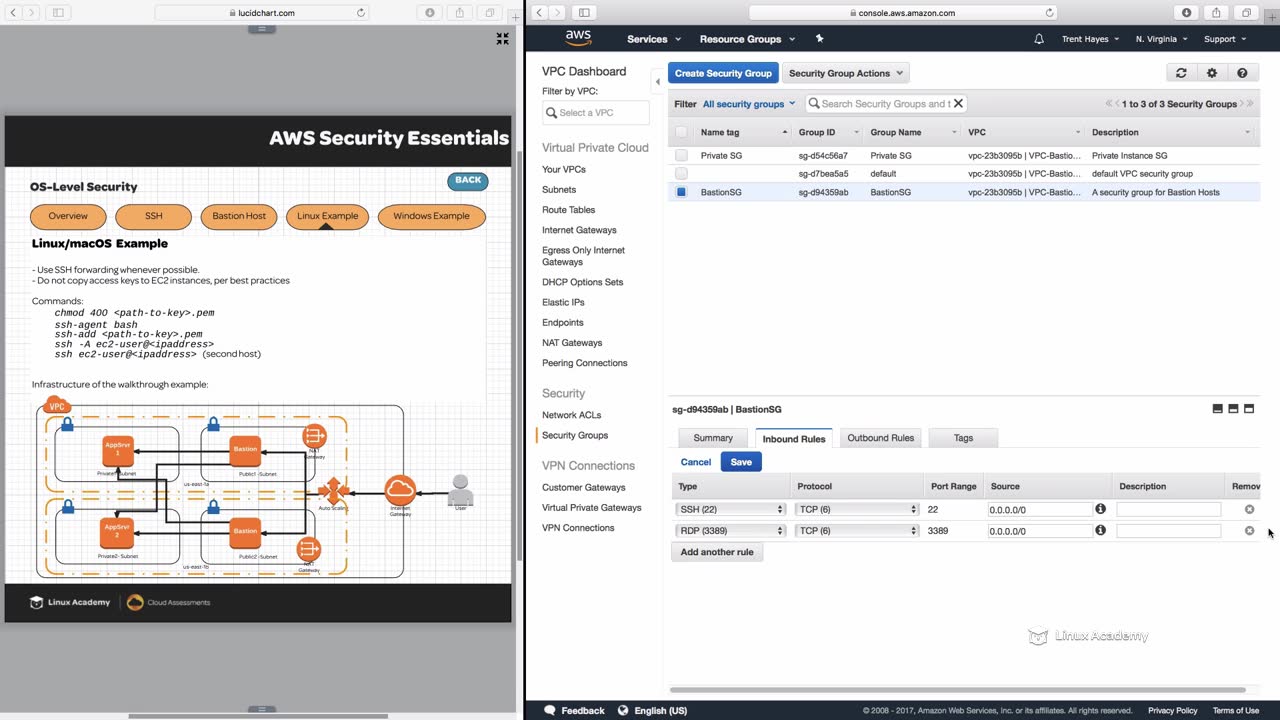Screen dimensions: 1280x720
Task: Change the RDP (3389) rule type dropdown
Action: click(731, 531)
